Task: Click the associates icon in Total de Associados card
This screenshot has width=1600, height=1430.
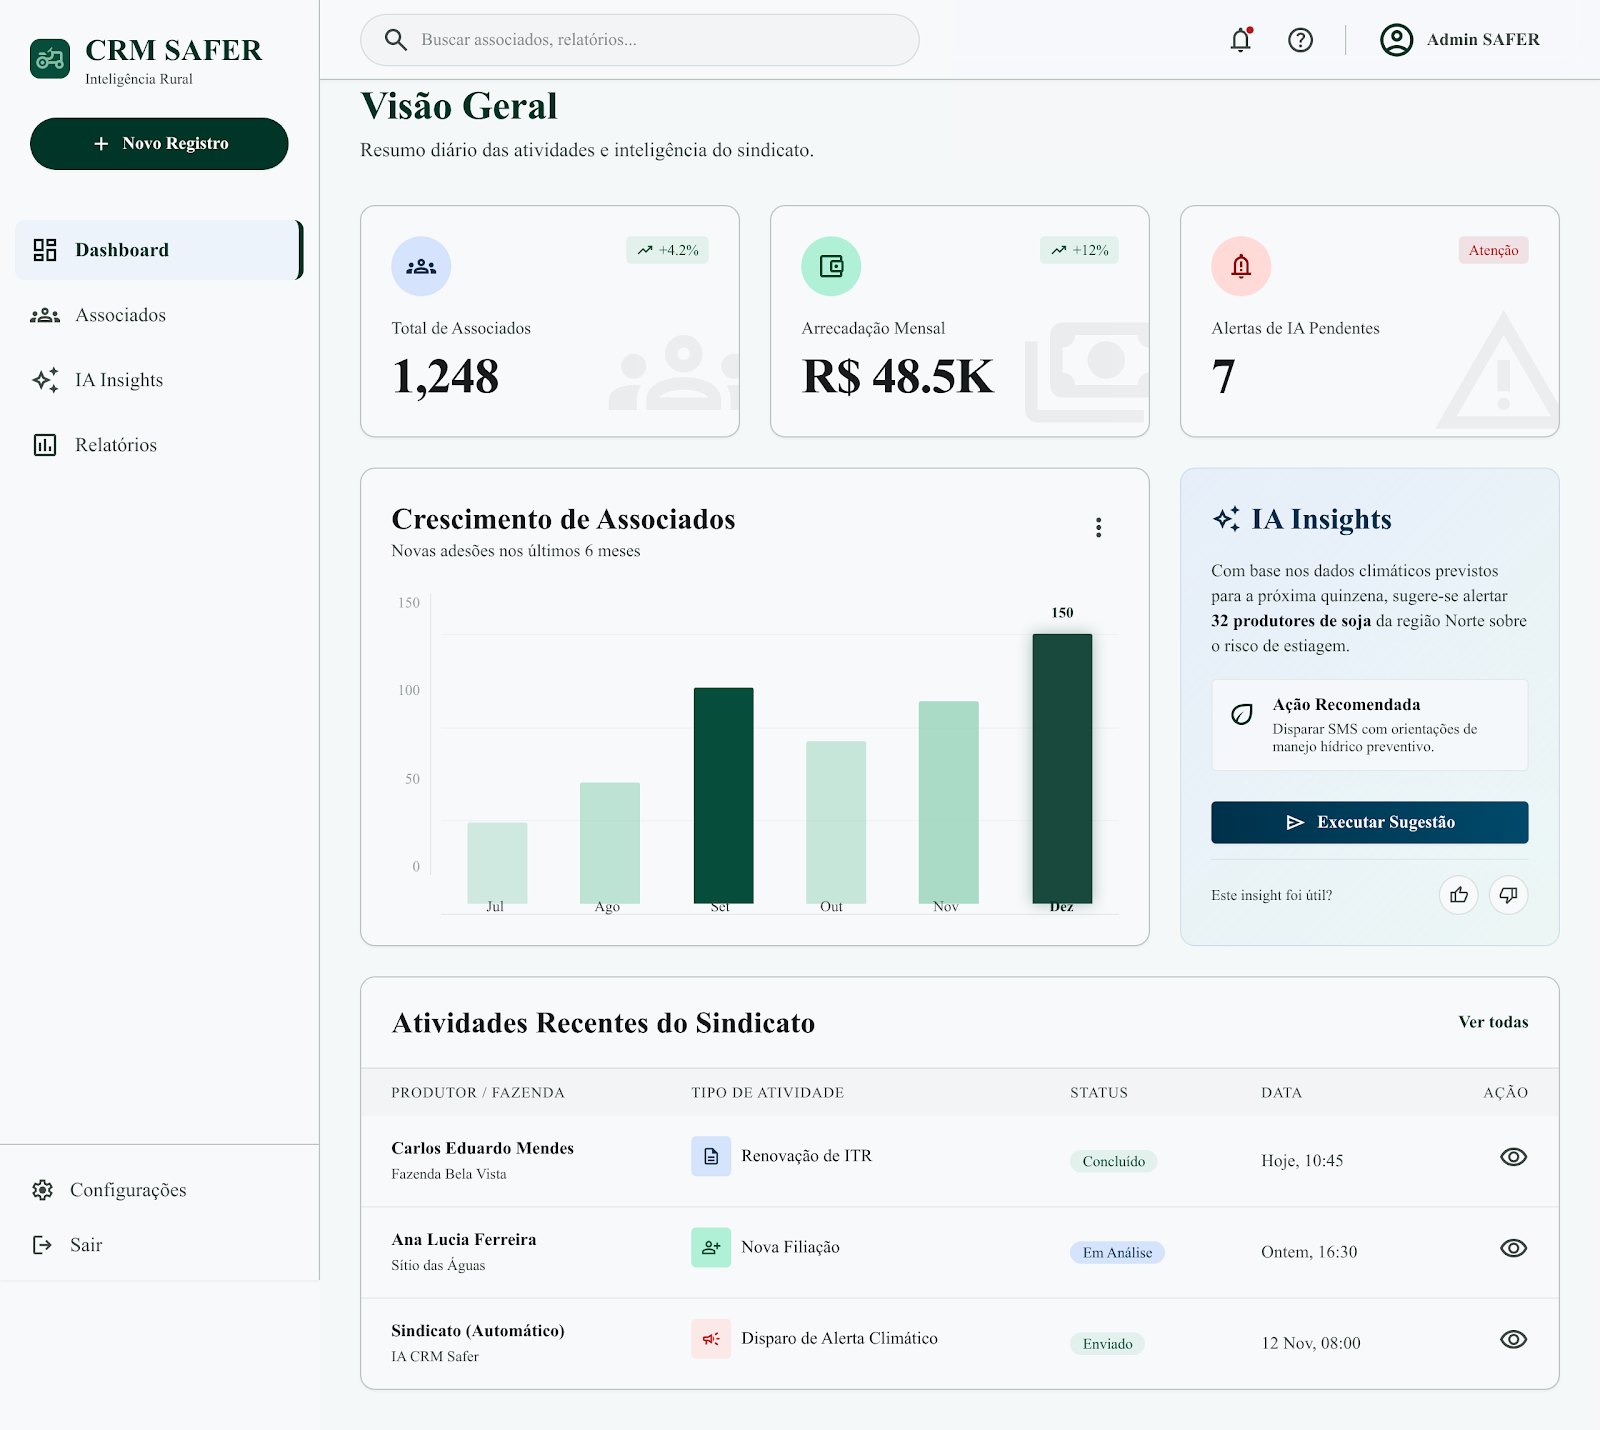Action: click(421, 266)
